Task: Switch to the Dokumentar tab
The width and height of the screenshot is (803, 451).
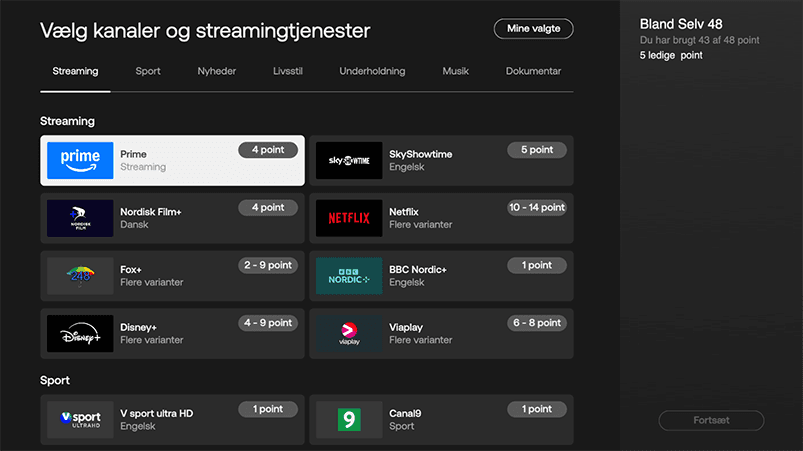Action: coord(533,71)
